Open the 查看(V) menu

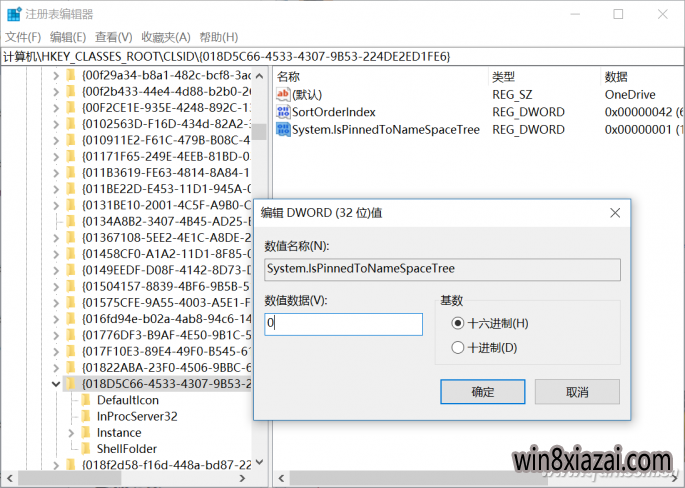point(114,37)
